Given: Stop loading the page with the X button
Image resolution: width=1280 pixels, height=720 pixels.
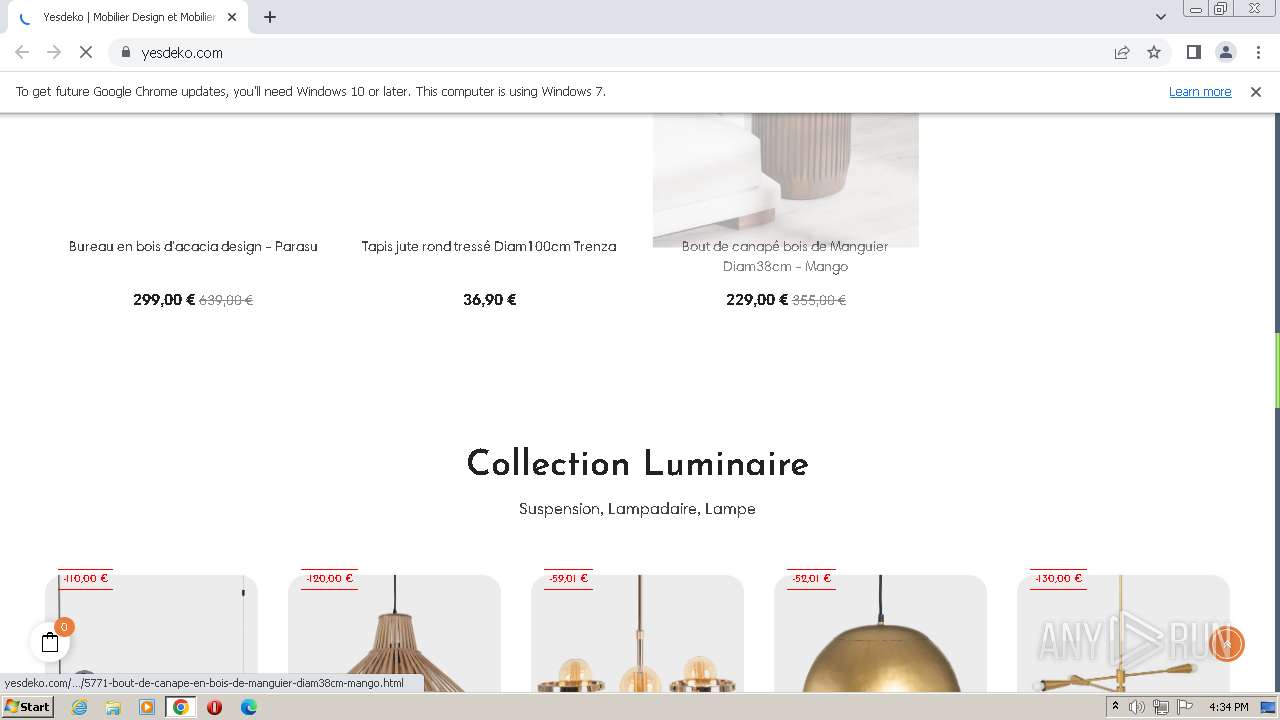Looking at the screenshot, I should tap(86, 52).
